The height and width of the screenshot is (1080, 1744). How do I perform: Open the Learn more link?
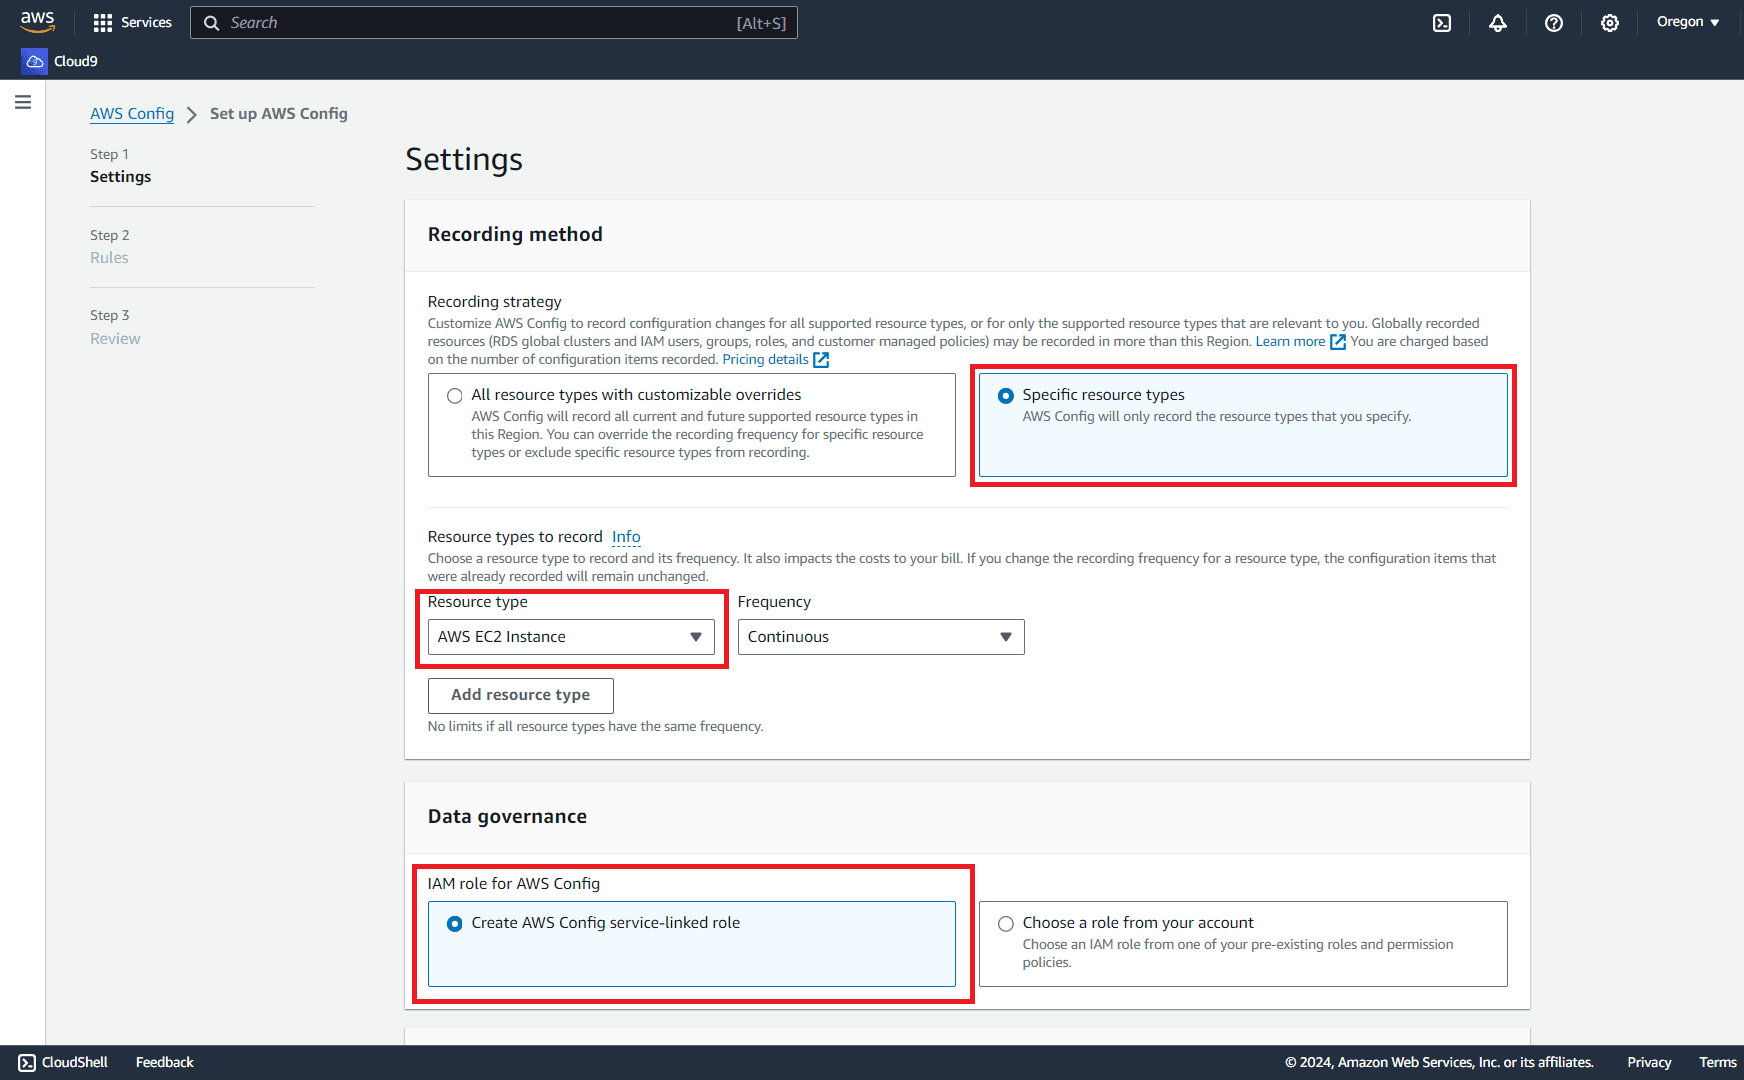pyautogui.click(x=1290, y=342)
